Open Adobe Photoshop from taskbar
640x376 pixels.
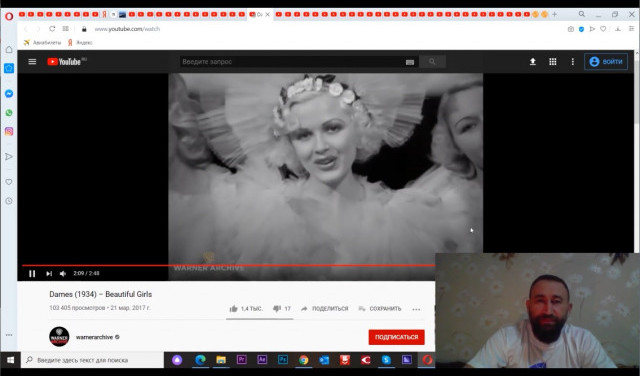(283, 360)
